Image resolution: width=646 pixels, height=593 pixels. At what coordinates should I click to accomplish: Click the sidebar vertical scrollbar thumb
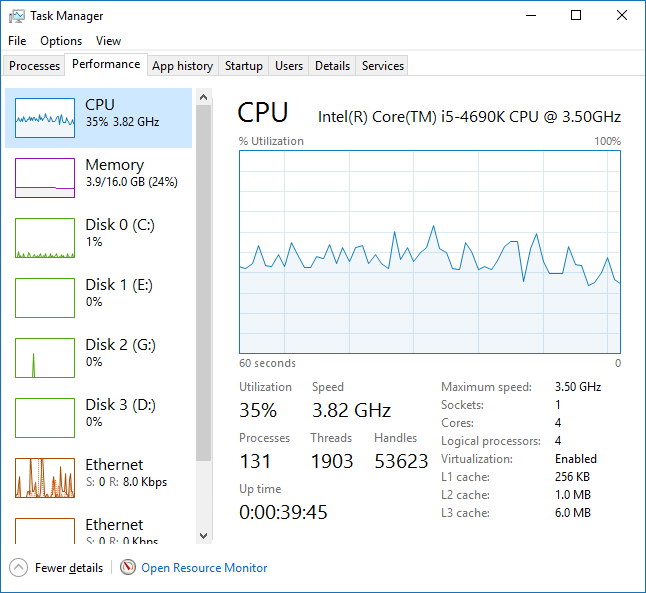coord(204,283)
